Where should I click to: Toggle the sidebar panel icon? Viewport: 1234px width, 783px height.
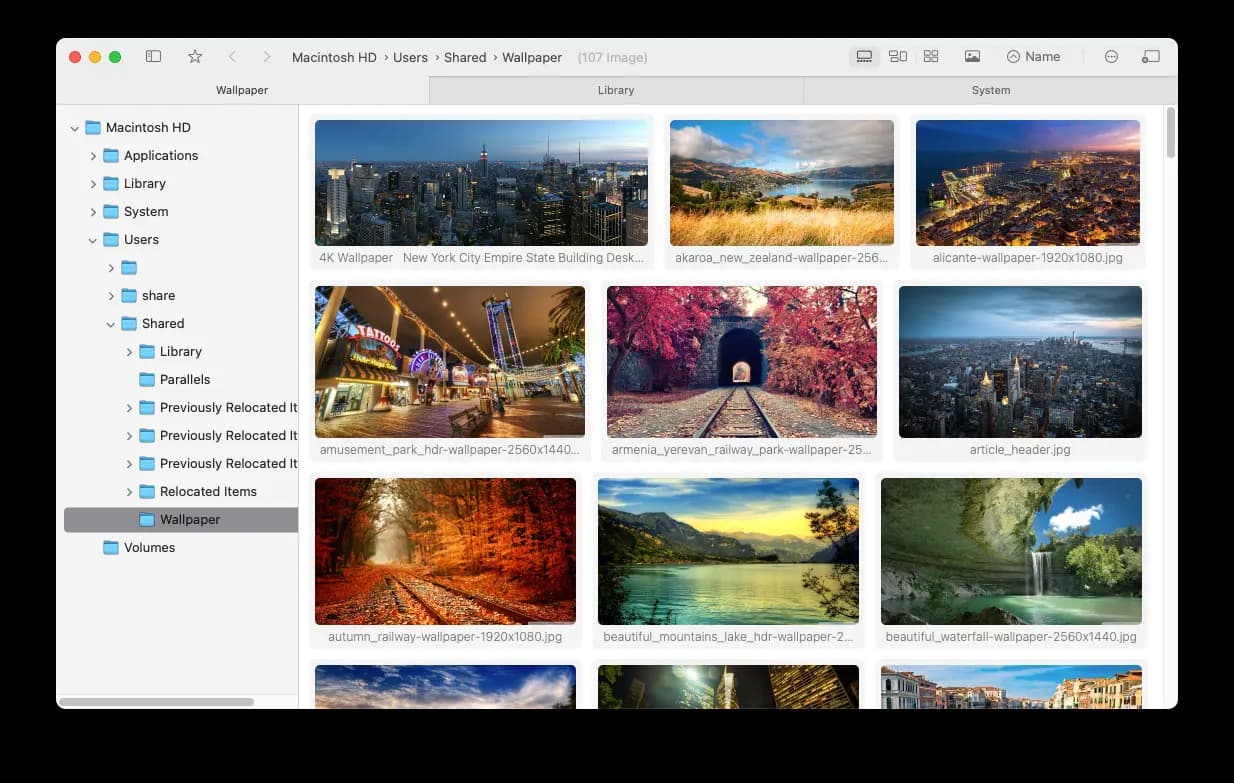coord(153,57)
